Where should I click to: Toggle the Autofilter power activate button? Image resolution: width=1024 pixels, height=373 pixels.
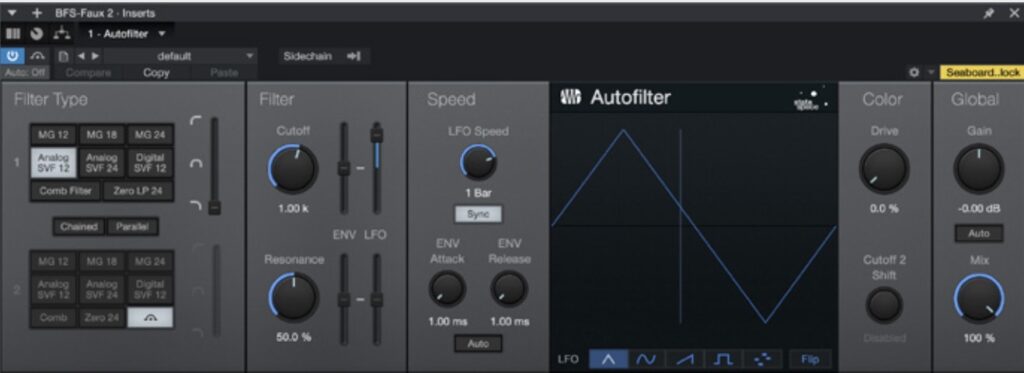pyautogui.click(x=12, y=56)
